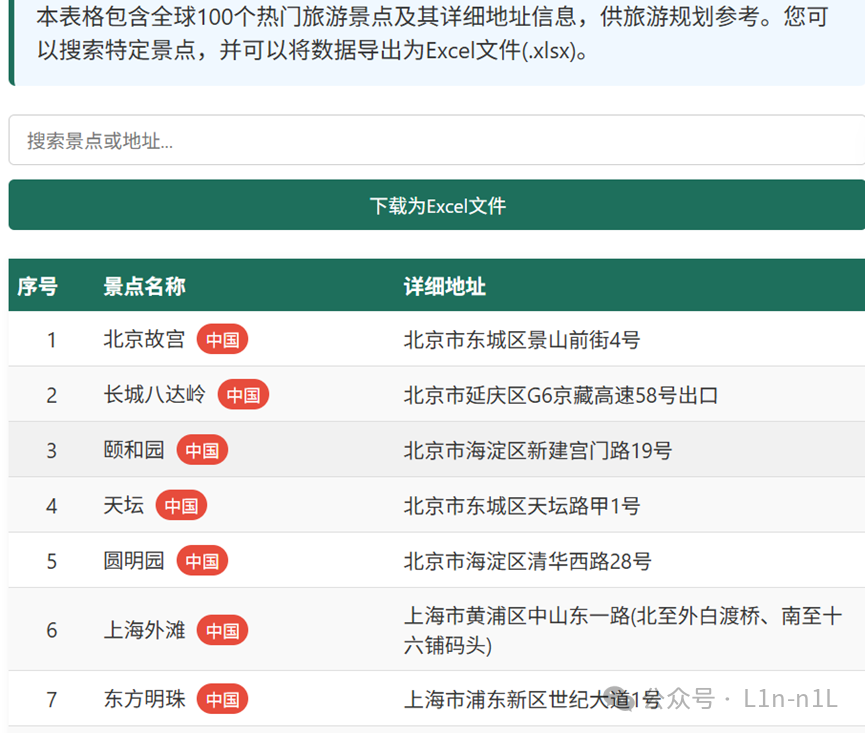865x733 pixels.
Task: Click the attraction name 北京故宫
Action: point(144,340)
